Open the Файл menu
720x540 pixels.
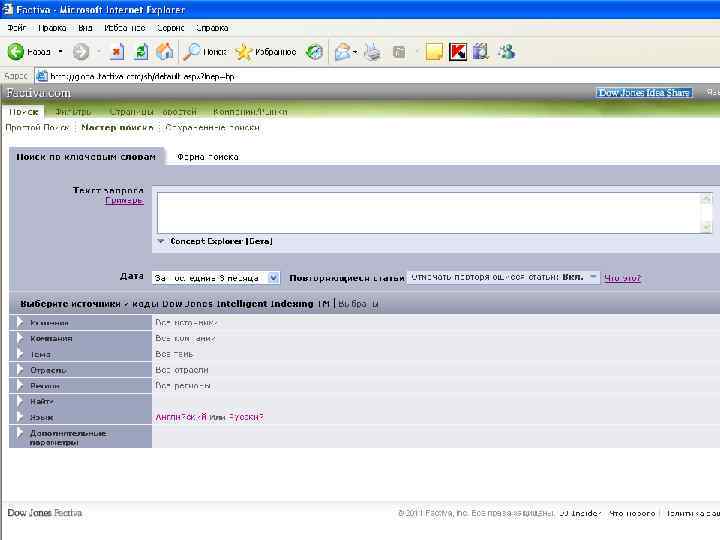(x=17, y=28)
